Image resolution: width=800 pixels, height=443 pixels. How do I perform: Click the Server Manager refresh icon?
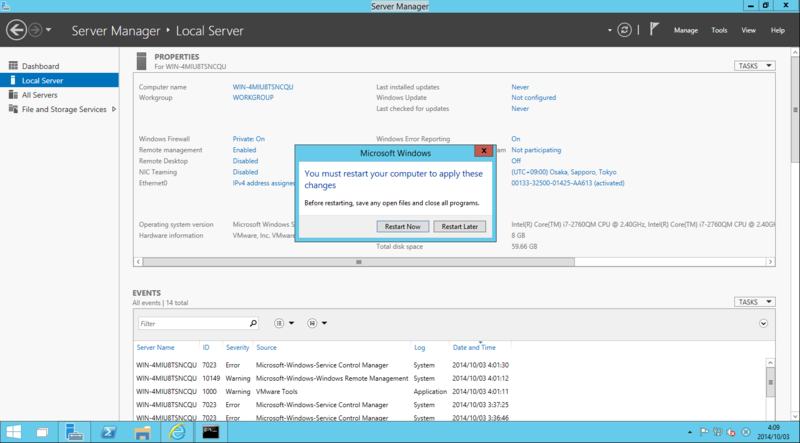point(624,30)
